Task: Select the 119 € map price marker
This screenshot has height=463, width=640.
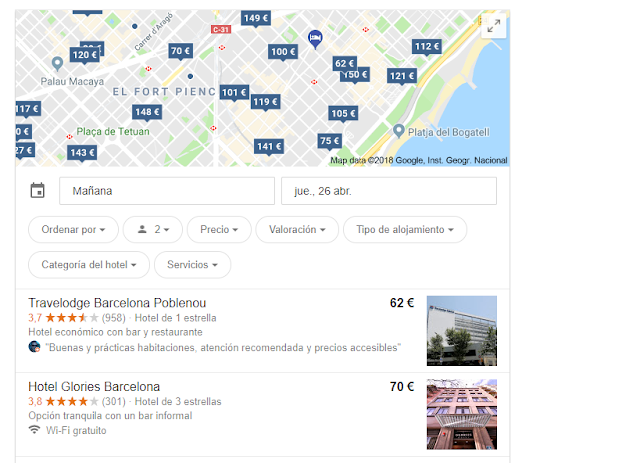Action: click(x=265, y=102)
